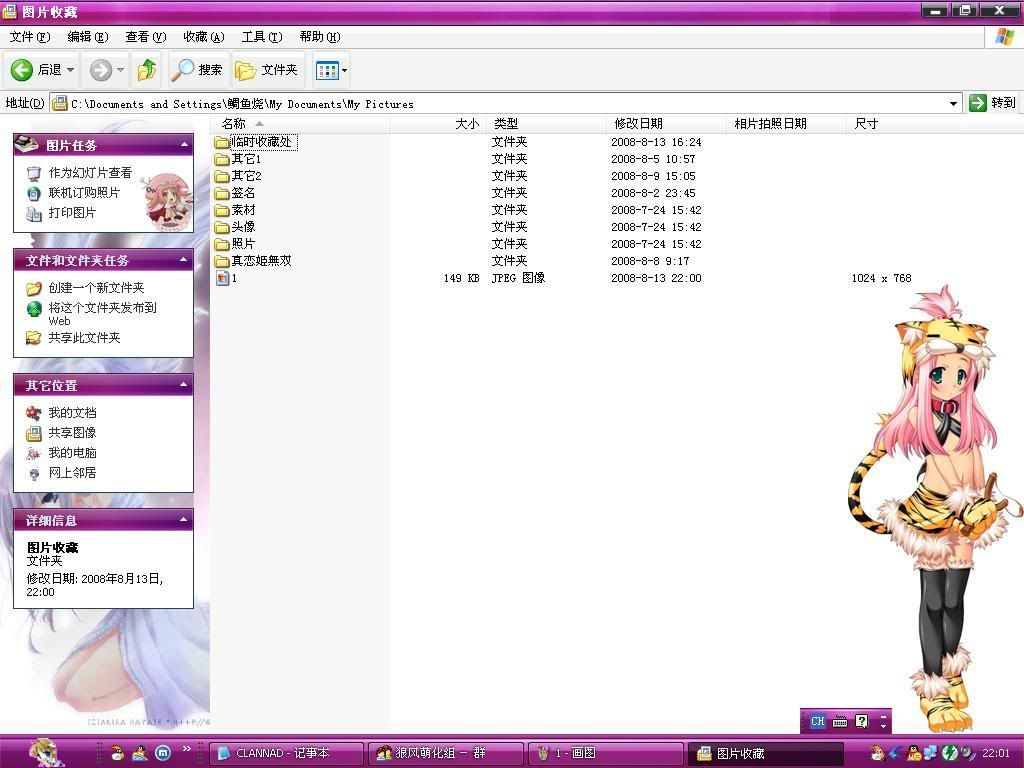Image resolution: width=1024 pixels, height=768 pixels.
Task: Expand the quick launch overflow chevron
Action: coord(187,748)
